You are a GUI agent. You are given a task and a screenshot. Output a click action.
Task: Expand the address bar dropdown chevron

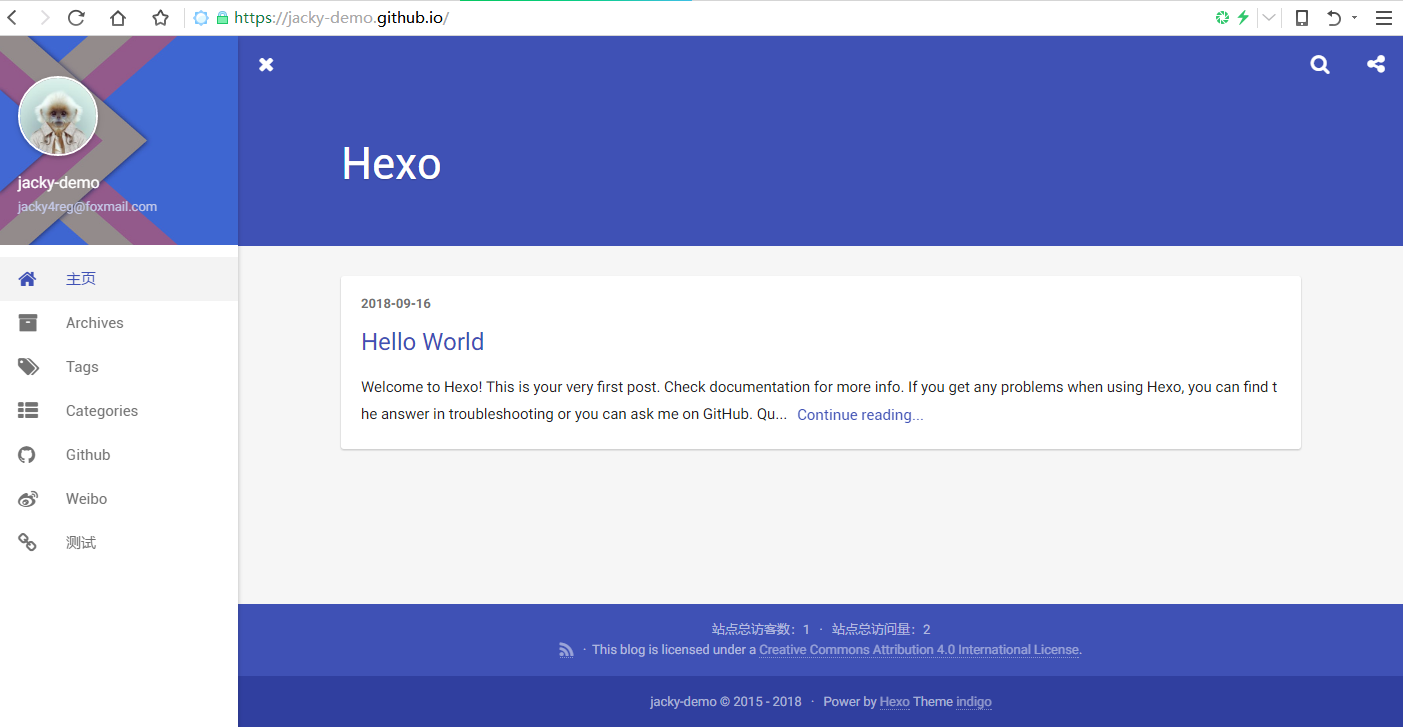click(1269, 18)
